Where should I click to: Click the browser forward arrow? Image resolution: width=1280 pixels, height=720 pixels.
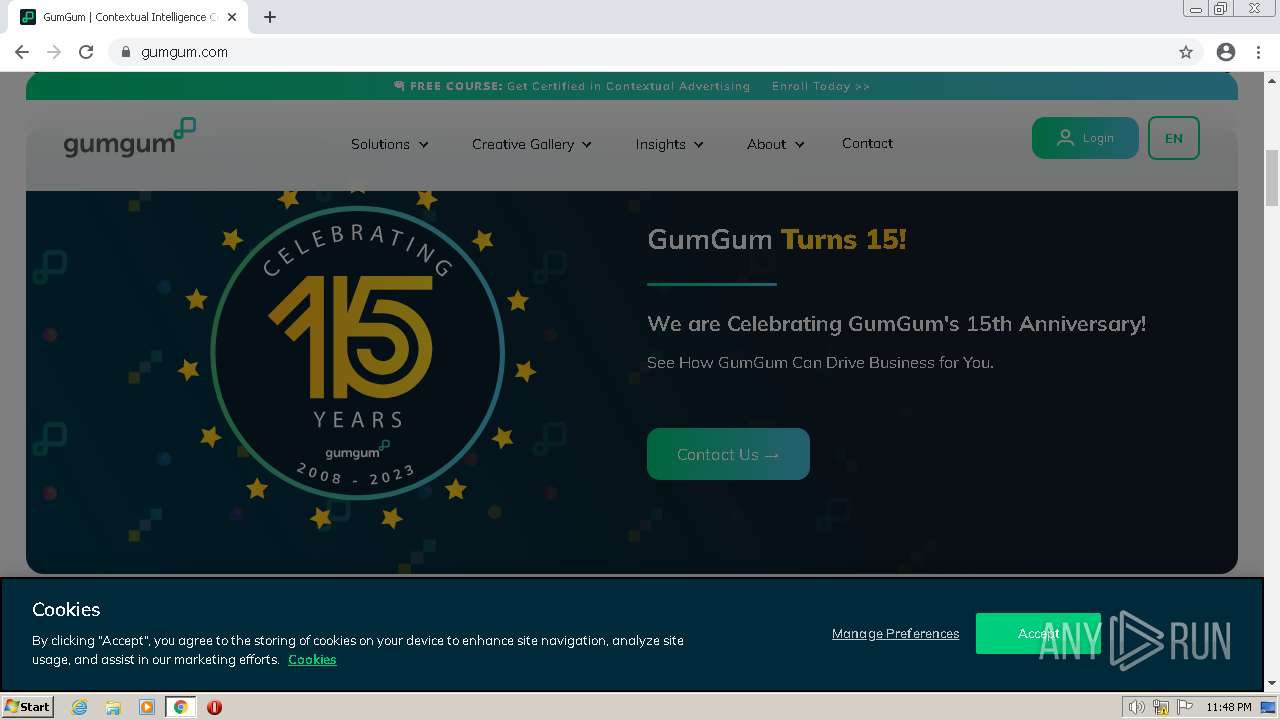coord(54,52)
